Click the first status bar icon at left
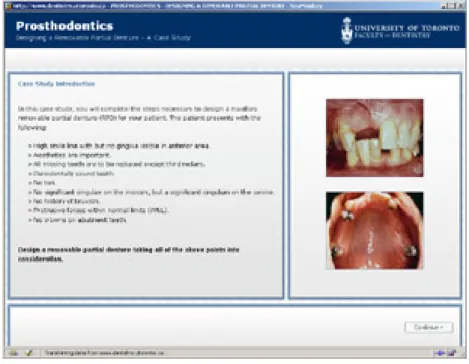The image size is (469, 364). (x=13, y=353)
